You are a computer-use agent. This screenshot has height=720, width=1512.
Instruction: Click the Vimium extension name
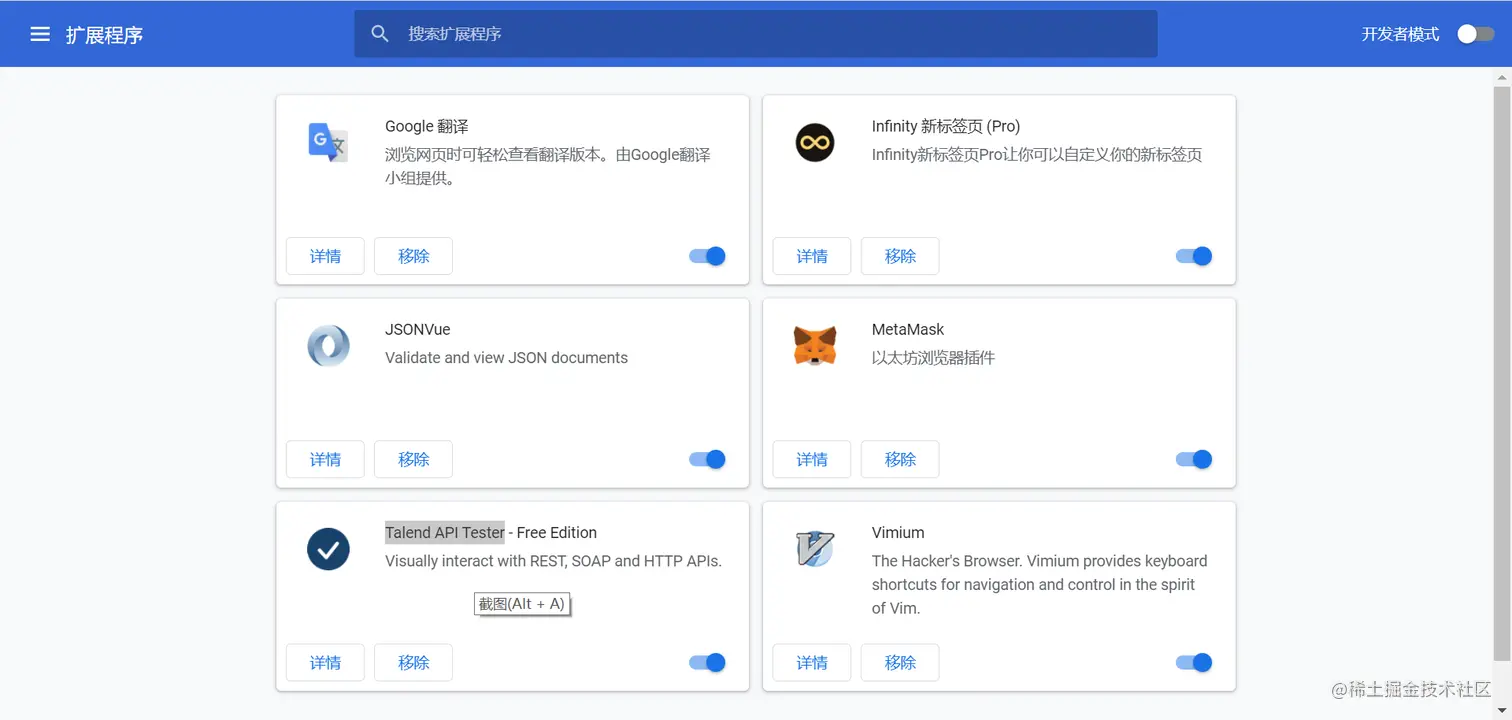[x=898, y=532]
